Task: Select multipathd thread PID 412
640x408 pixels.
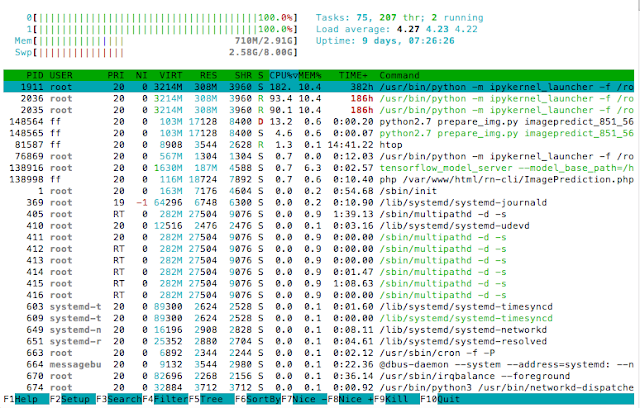Action: click(318, 249)
